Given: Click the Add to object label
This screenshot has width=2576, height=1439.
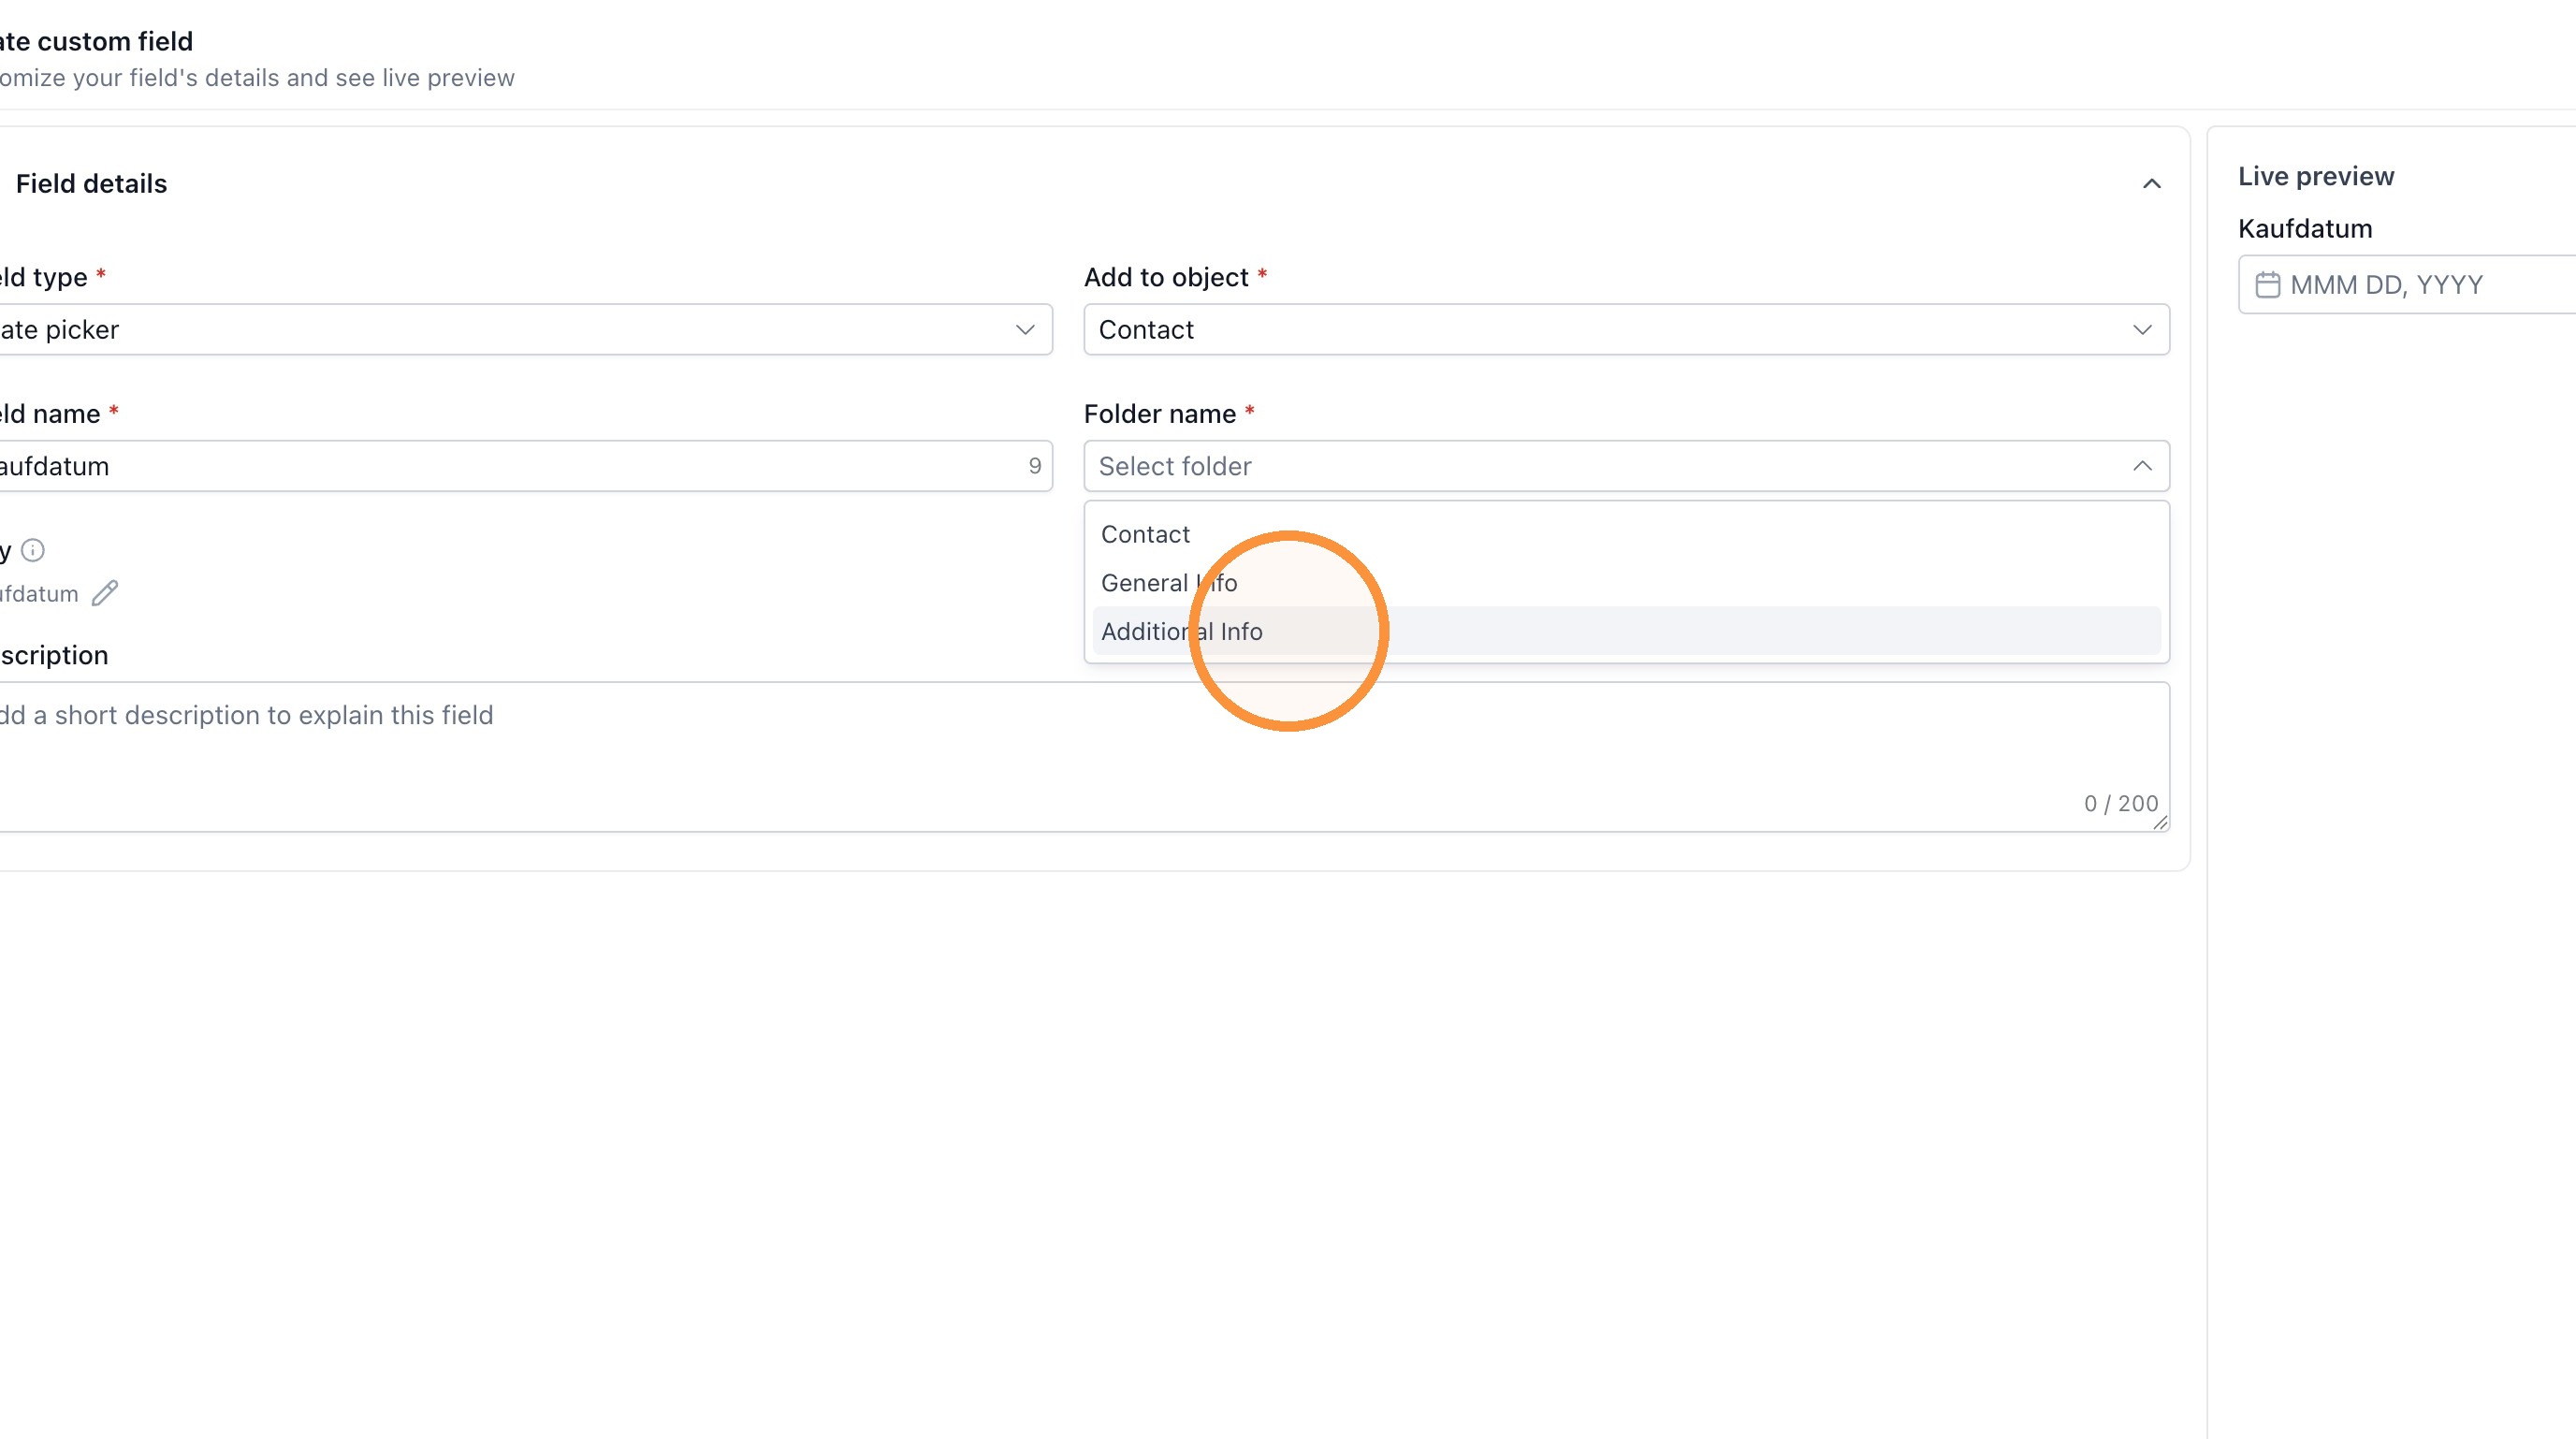Looking at the screenshot, I should [1166, 277].
